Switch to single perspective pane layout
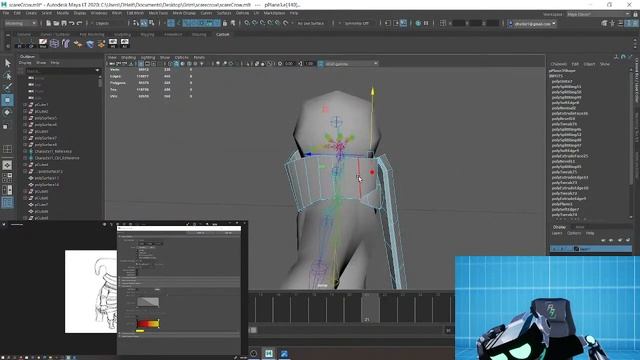 click(x=7, y=165)
